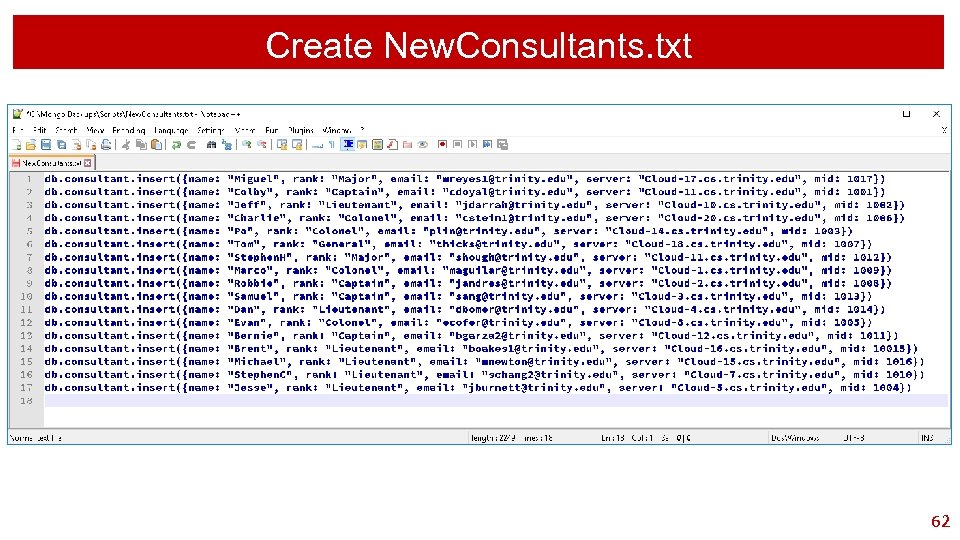
Task: Click line number 12 in the margin
Action: point(26,322)
